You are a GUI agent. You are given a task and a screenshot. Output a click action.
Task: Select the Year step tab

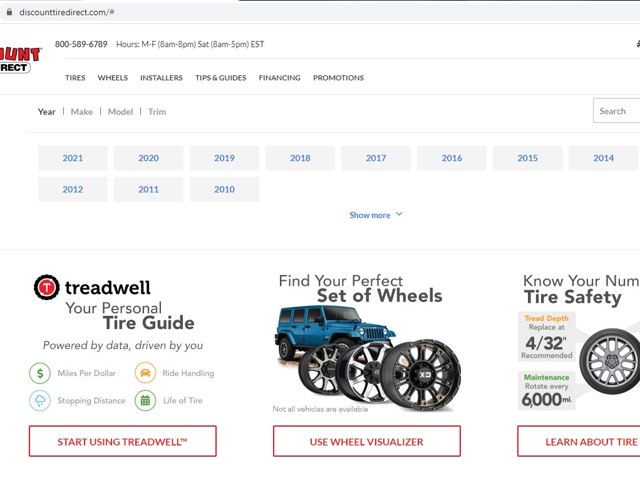[47, 111]
